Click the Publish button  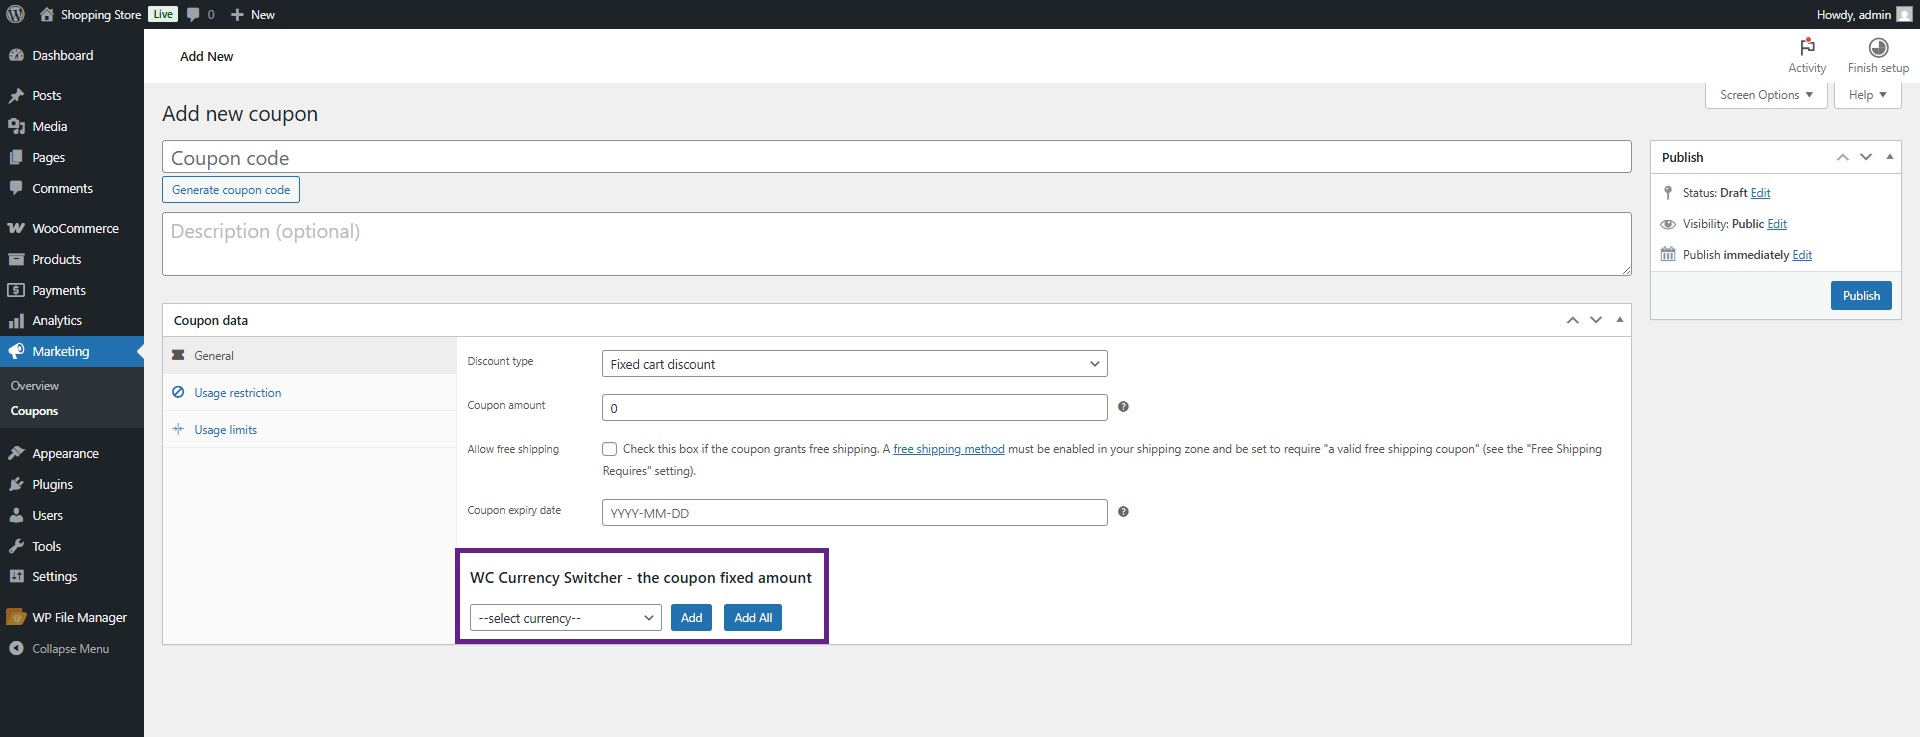(x=1861, y=295)
